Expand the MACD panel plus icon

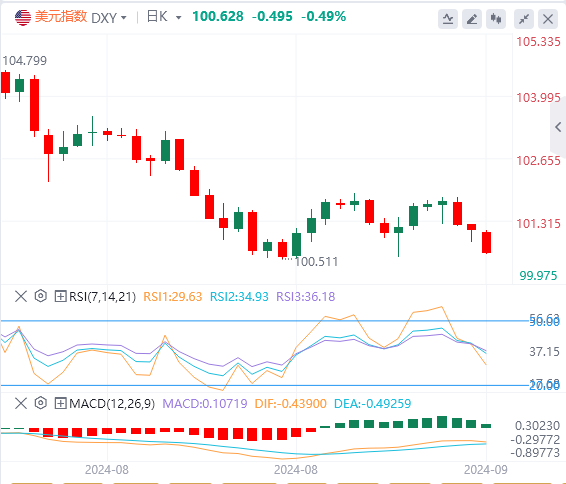(60, 403)
